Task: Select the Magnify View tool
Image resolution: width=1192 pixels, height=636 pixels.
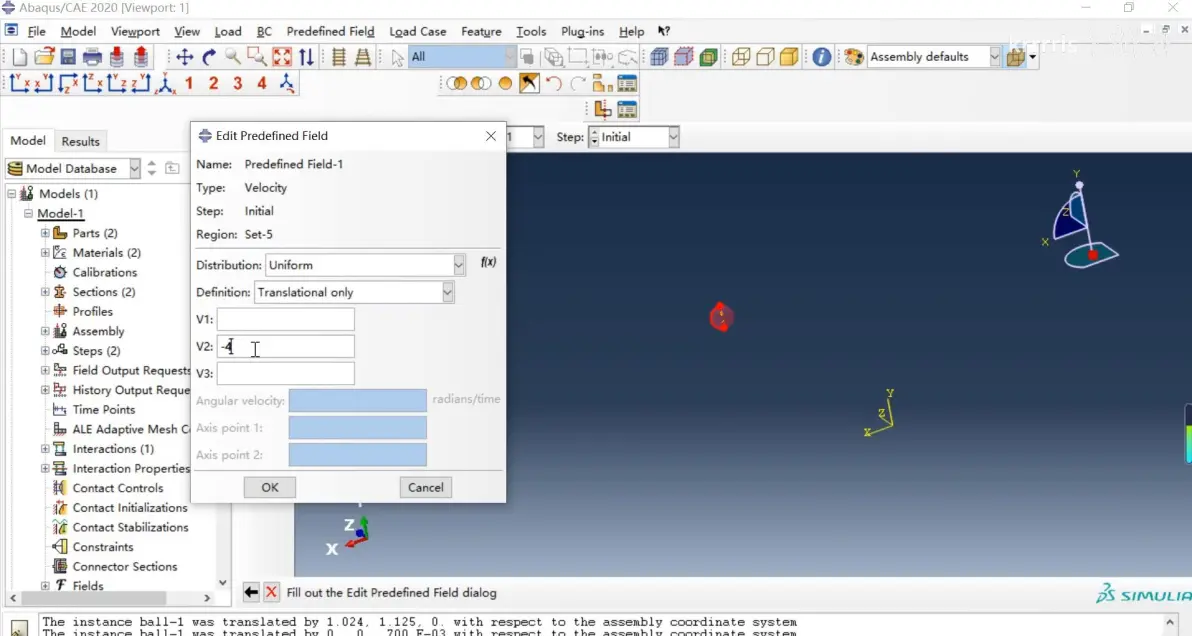Action: coord(233,57)
